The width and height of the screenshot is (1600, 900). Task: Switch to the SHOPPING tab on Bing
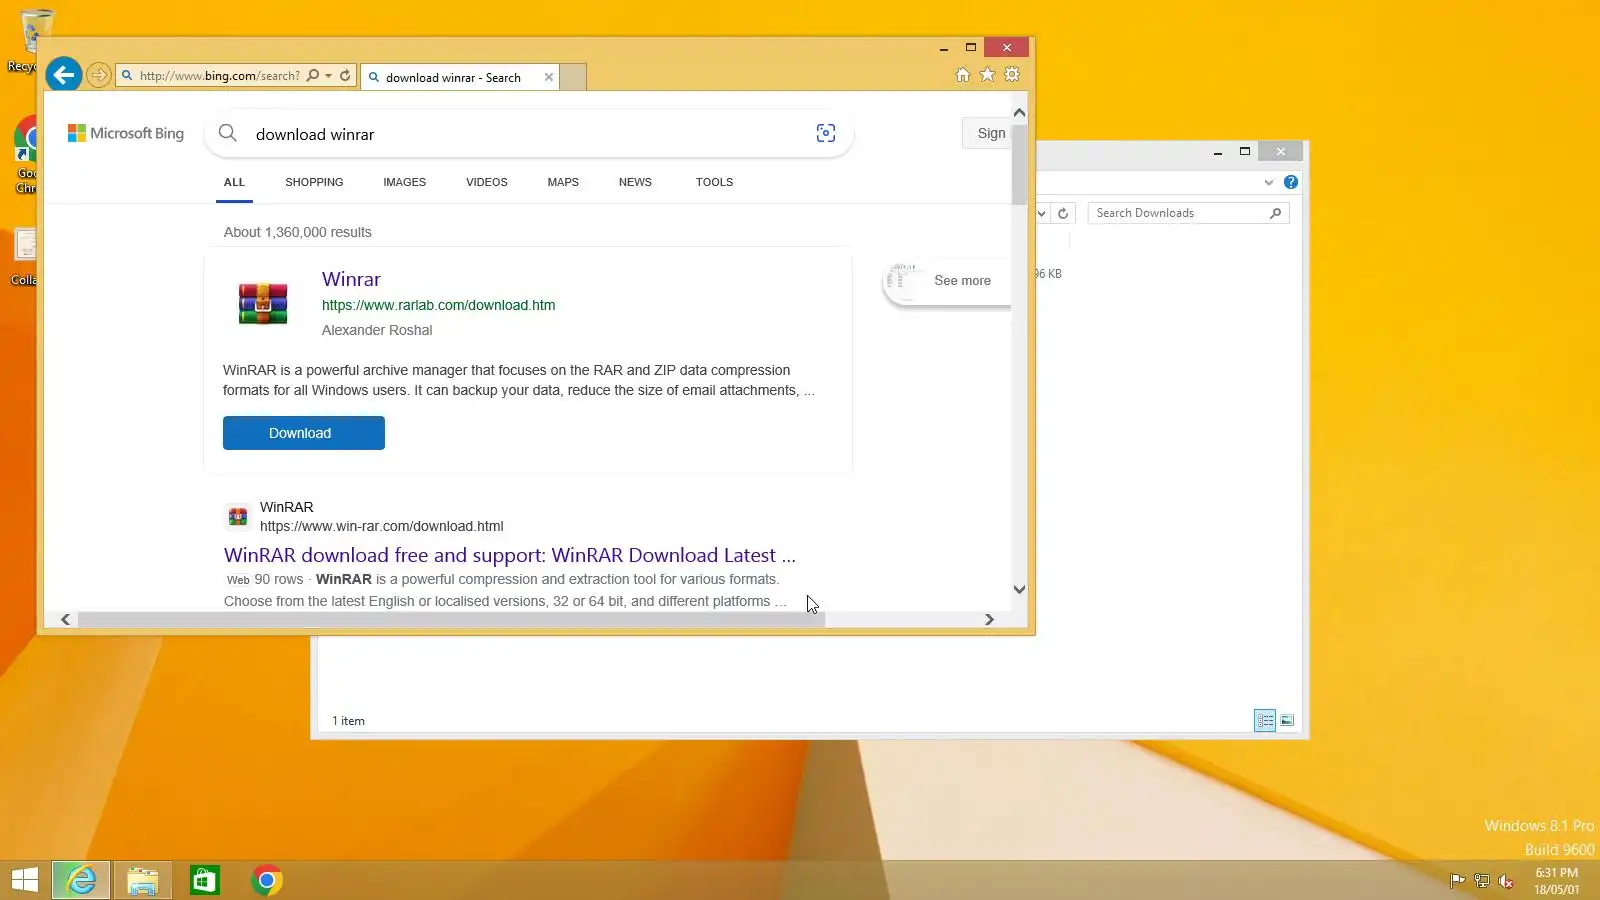(314, 182)
